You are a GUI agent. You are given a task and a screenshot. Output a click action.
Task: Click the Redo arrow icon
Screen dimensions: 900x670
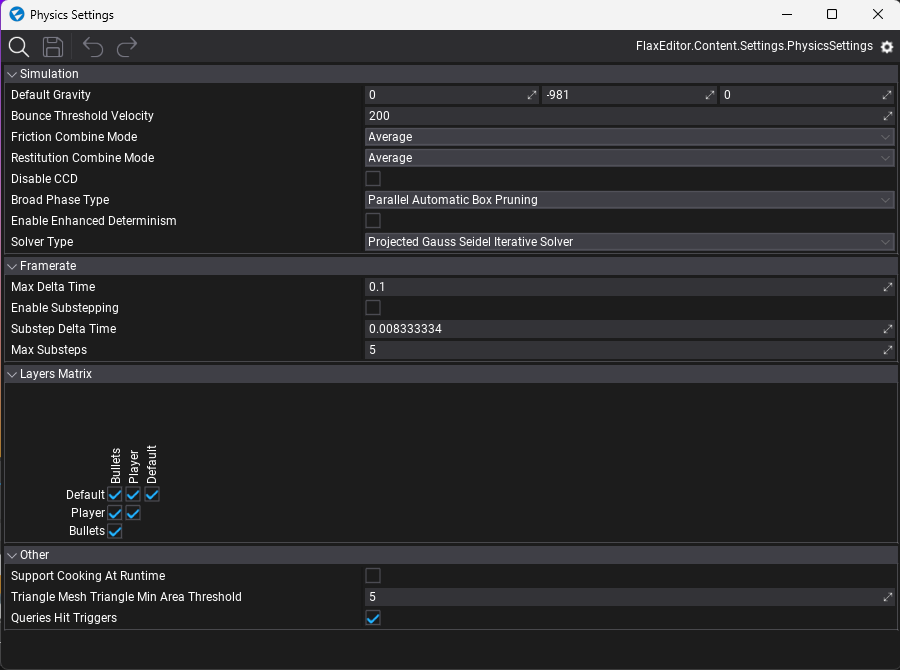(x=127, y=47)
